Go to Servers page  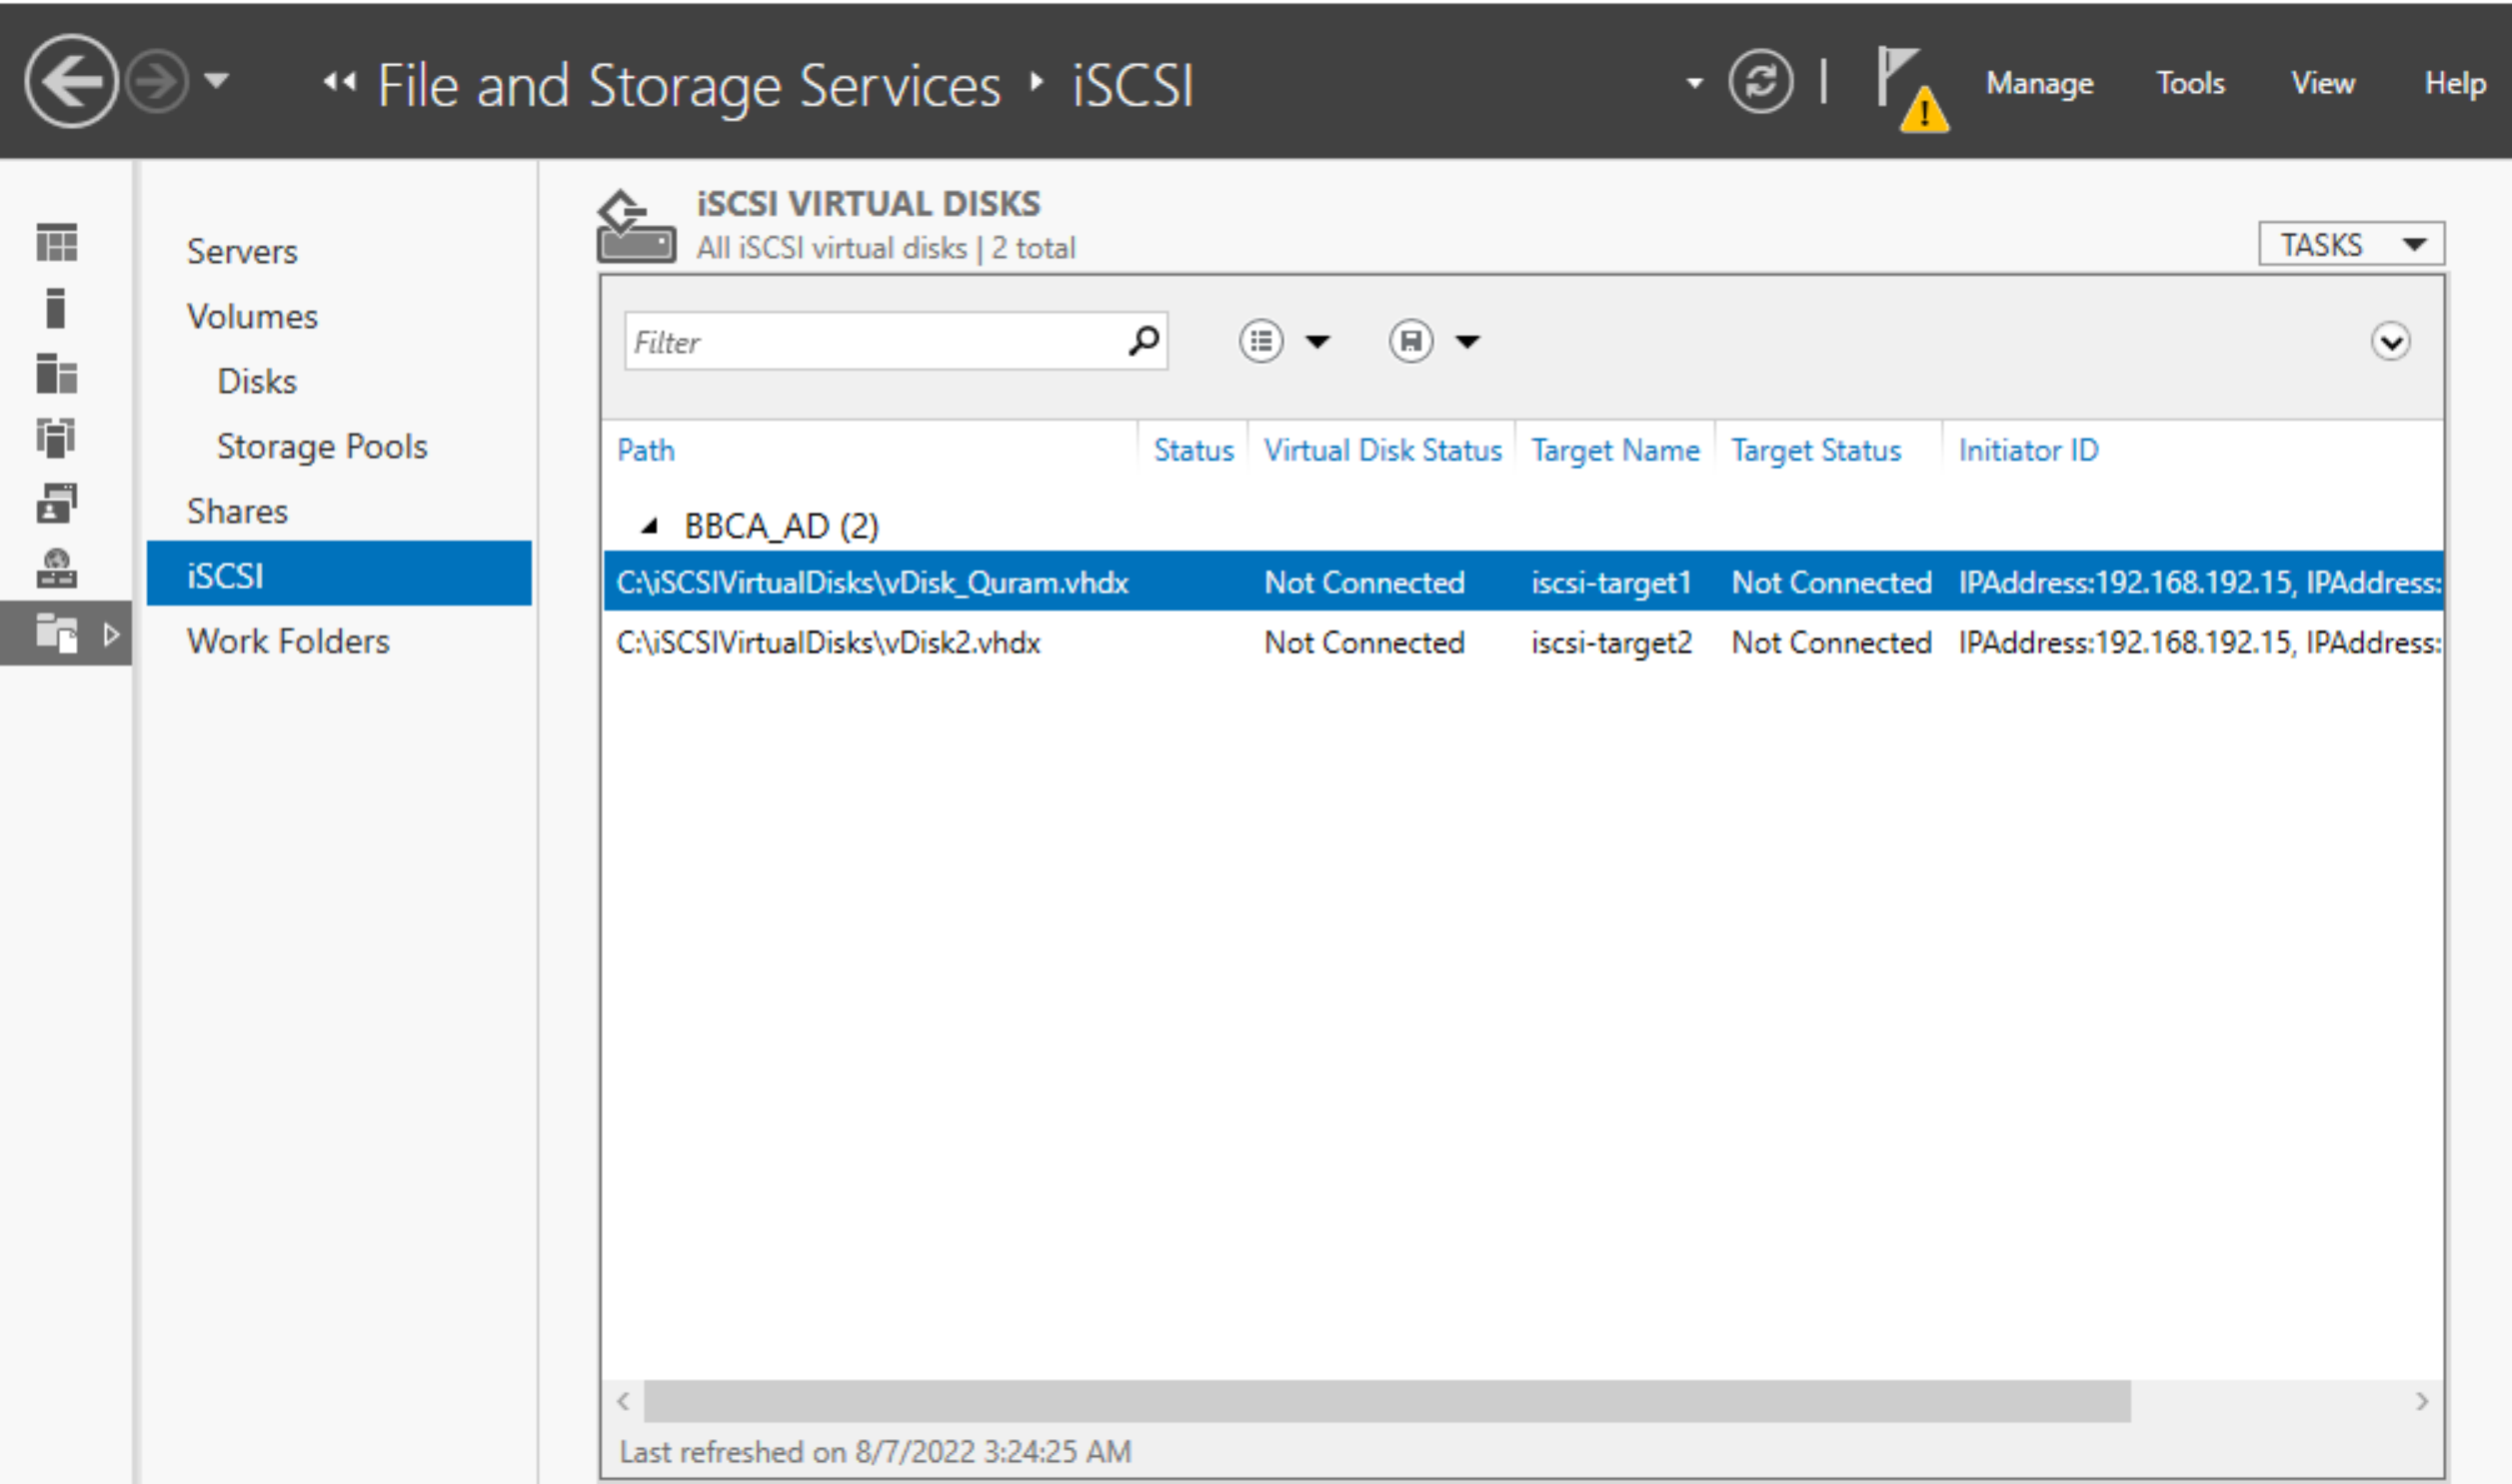pos(242,251)
